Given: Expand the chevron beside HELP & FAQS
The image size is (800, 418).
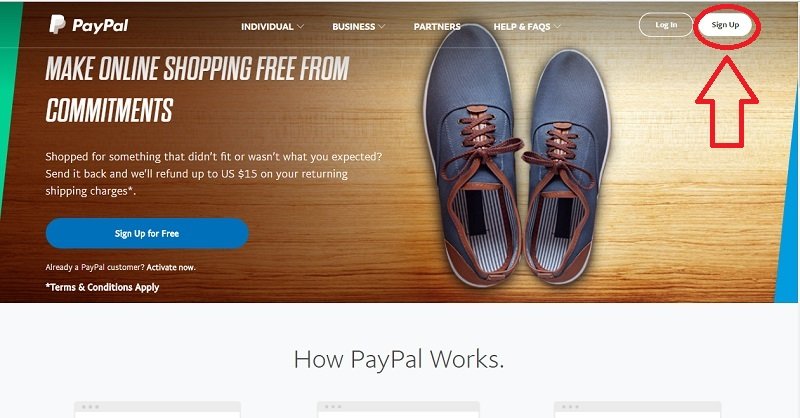Looking at the screenshot, I should click(x=557, y=27).
